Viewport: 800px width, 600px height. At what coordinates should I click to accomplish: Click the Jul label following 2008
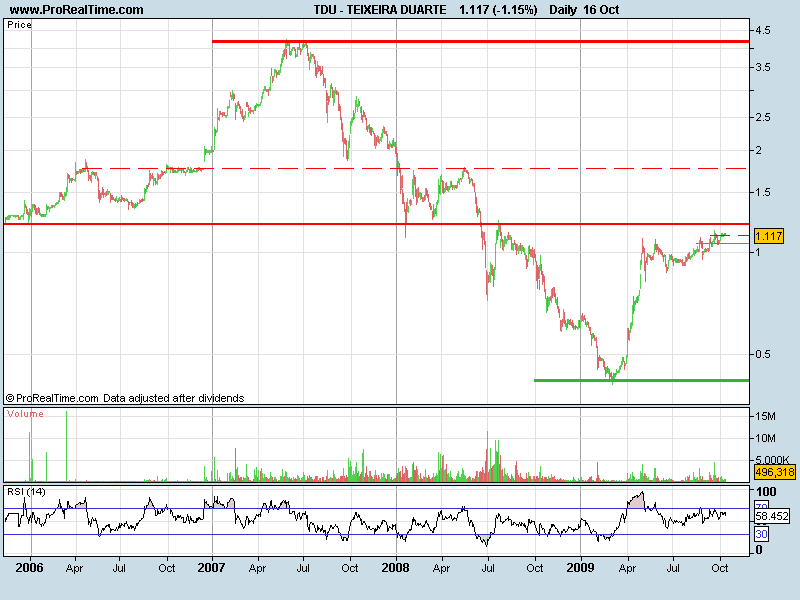click(488, 568)
